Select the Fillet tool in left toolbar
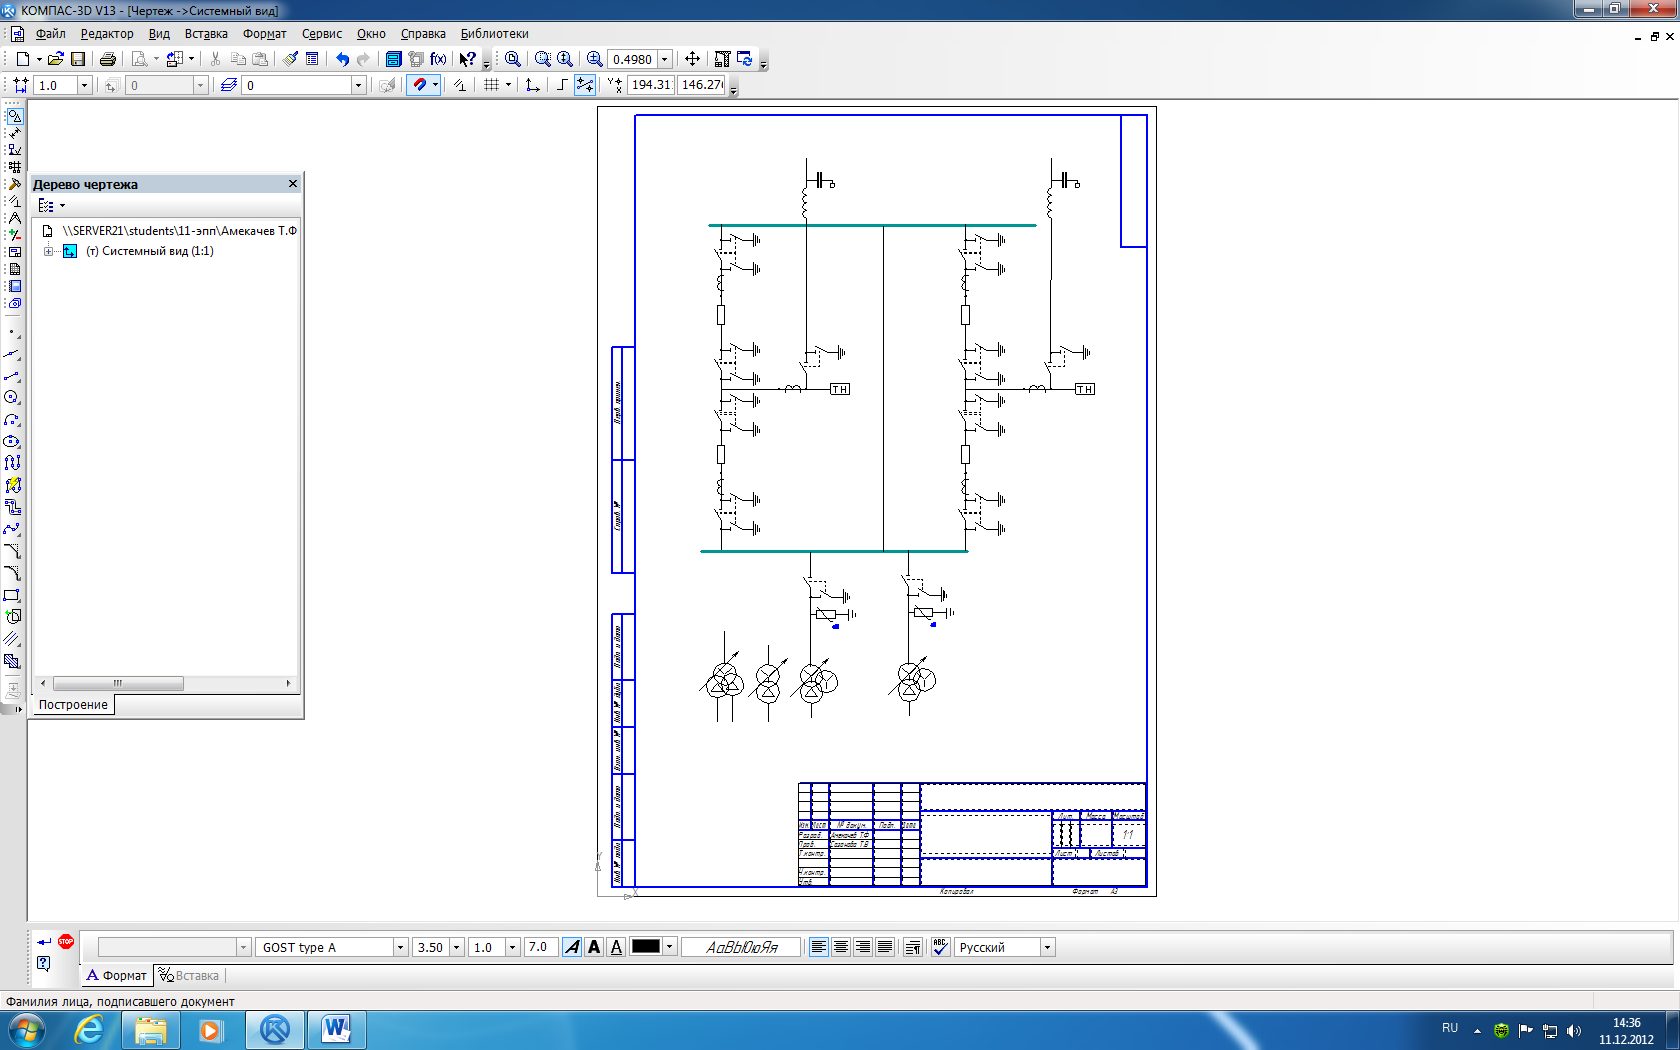This screenshot has height=1050, width=1680. 12,573
